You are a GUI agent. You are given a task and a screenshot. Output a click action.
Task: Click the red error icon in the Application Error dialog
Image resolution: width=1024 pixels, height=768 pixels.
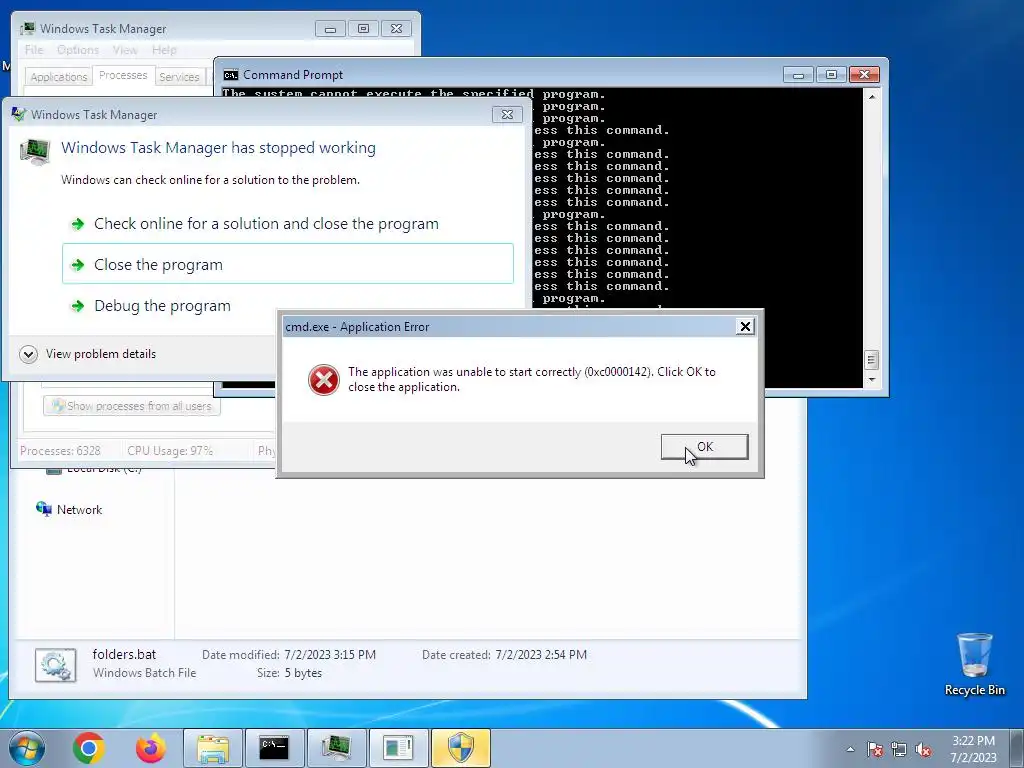click(323, 379)
